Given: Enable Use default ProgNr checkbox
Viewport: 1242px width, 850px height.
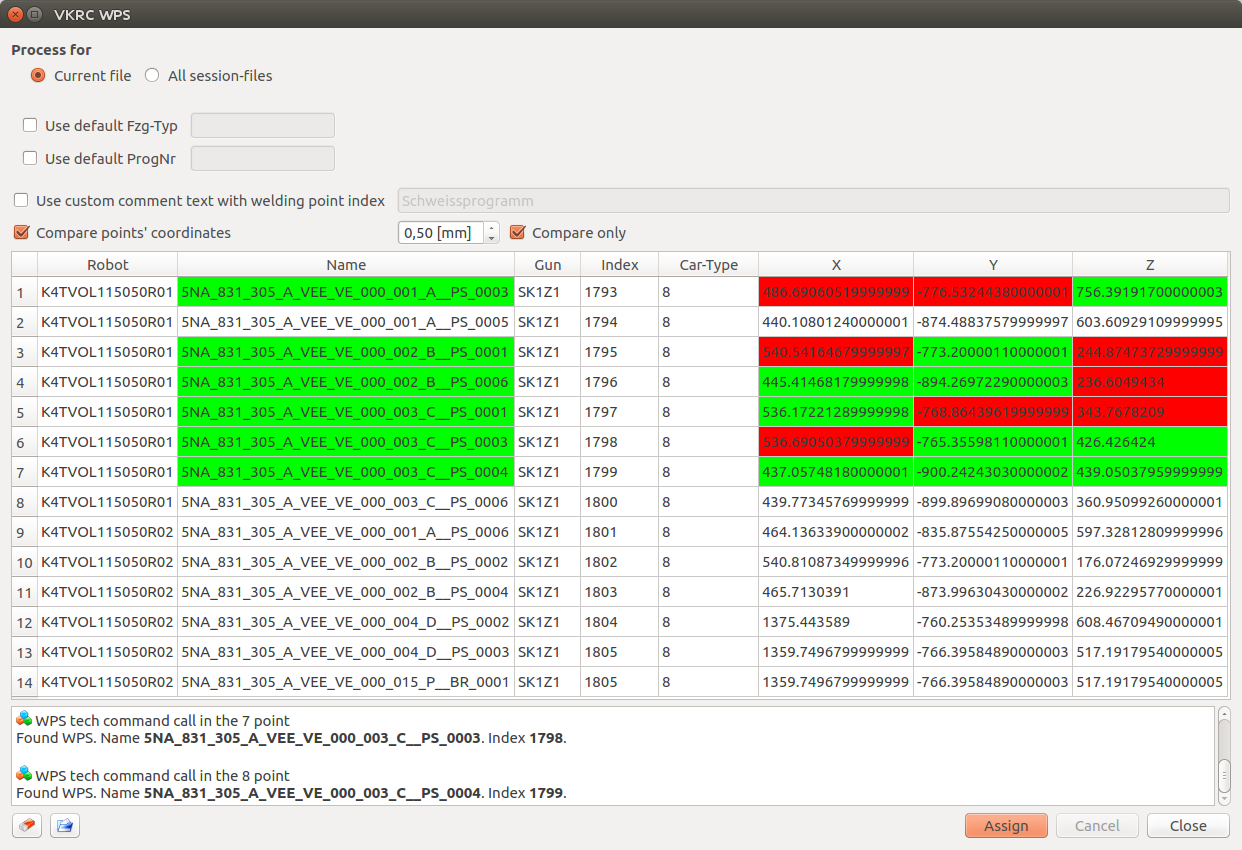Looking at the screenshot, I should coord(30,158).
